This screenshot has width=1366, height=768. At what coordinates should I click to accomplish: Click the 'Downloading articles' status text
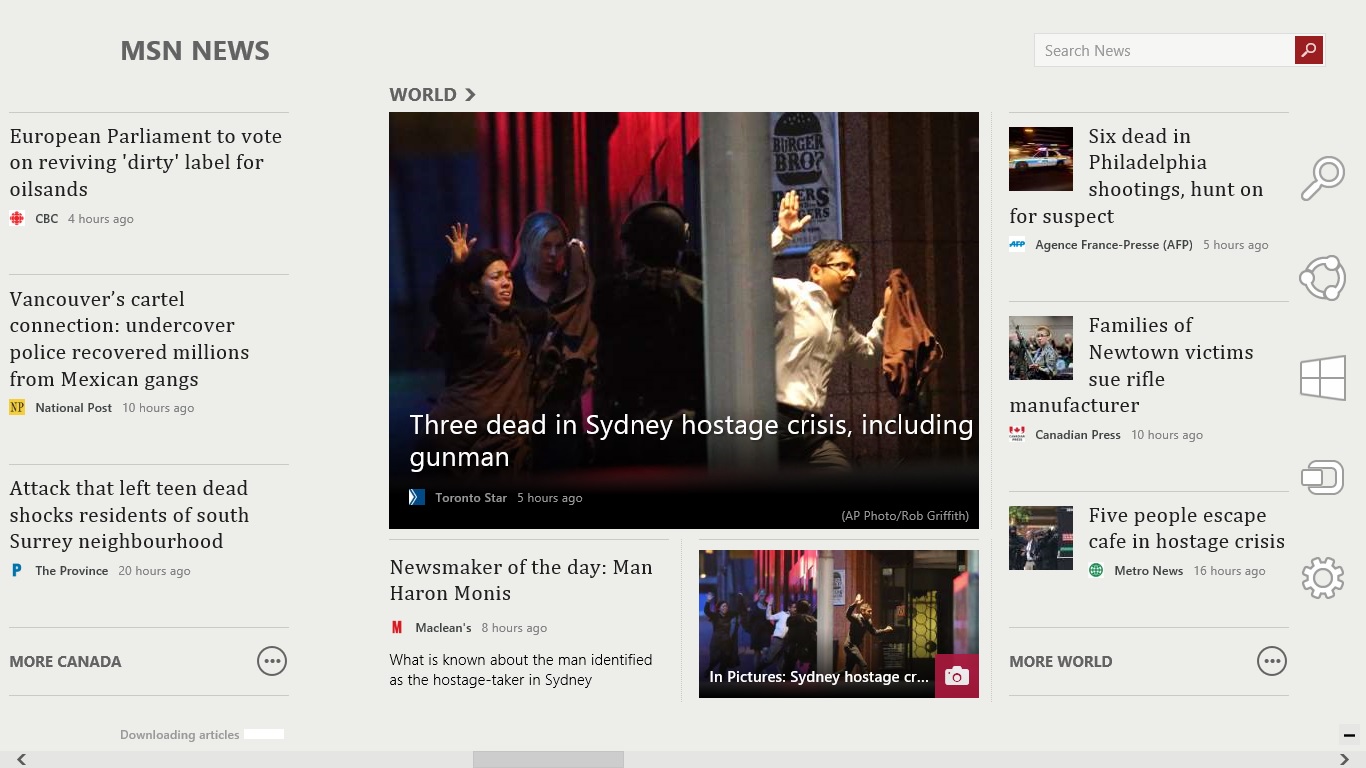(180, 734)
